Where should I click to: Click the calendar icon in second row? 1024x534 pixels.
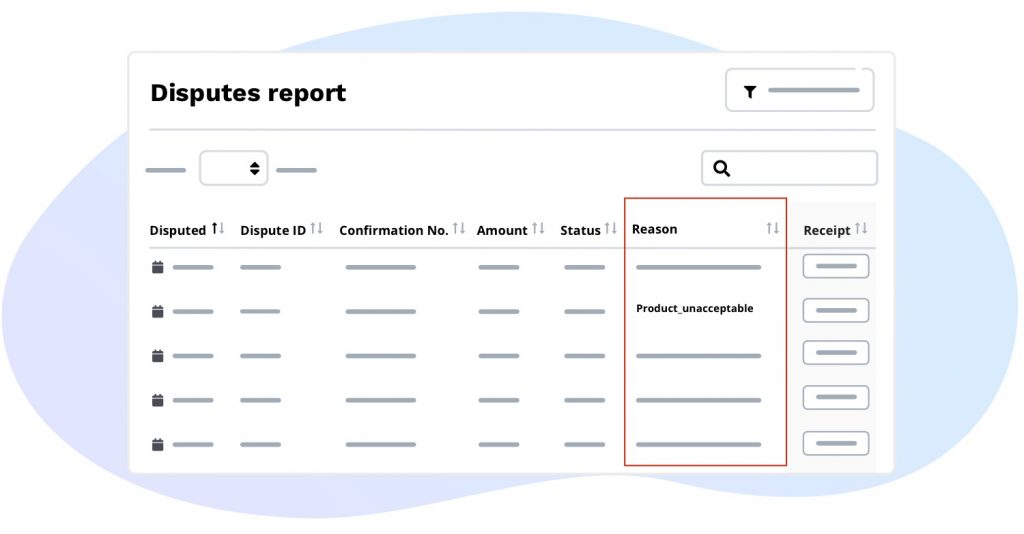point(157,311)
